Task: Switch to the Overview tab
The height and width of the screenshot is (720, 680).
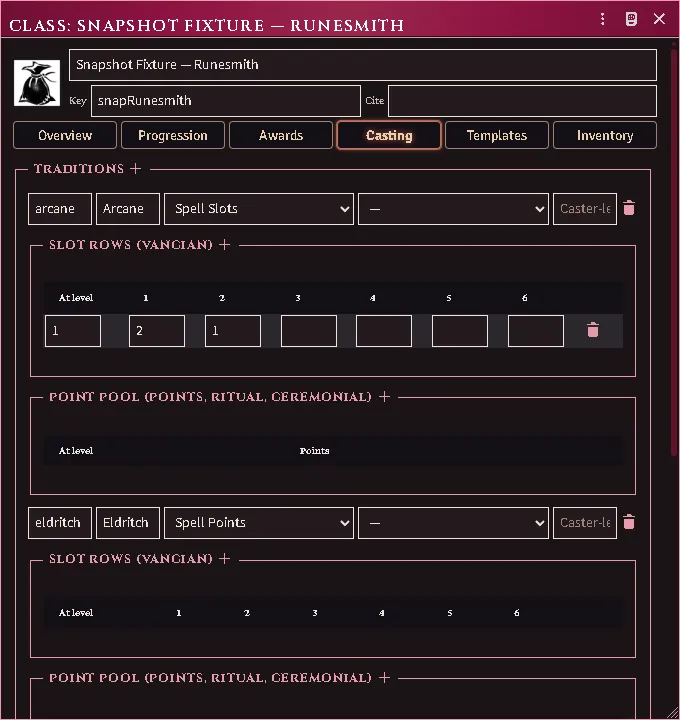Action: 65,135
